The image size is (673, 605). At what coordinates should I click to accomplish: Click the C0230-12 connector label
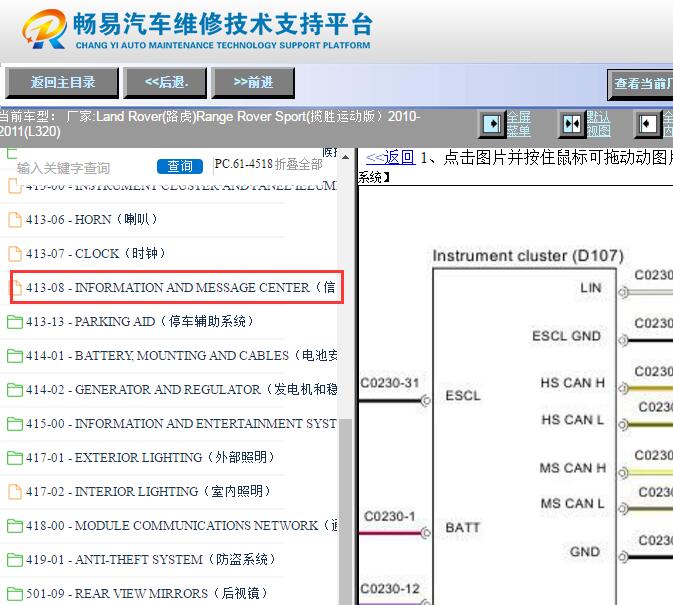point(390,589)
